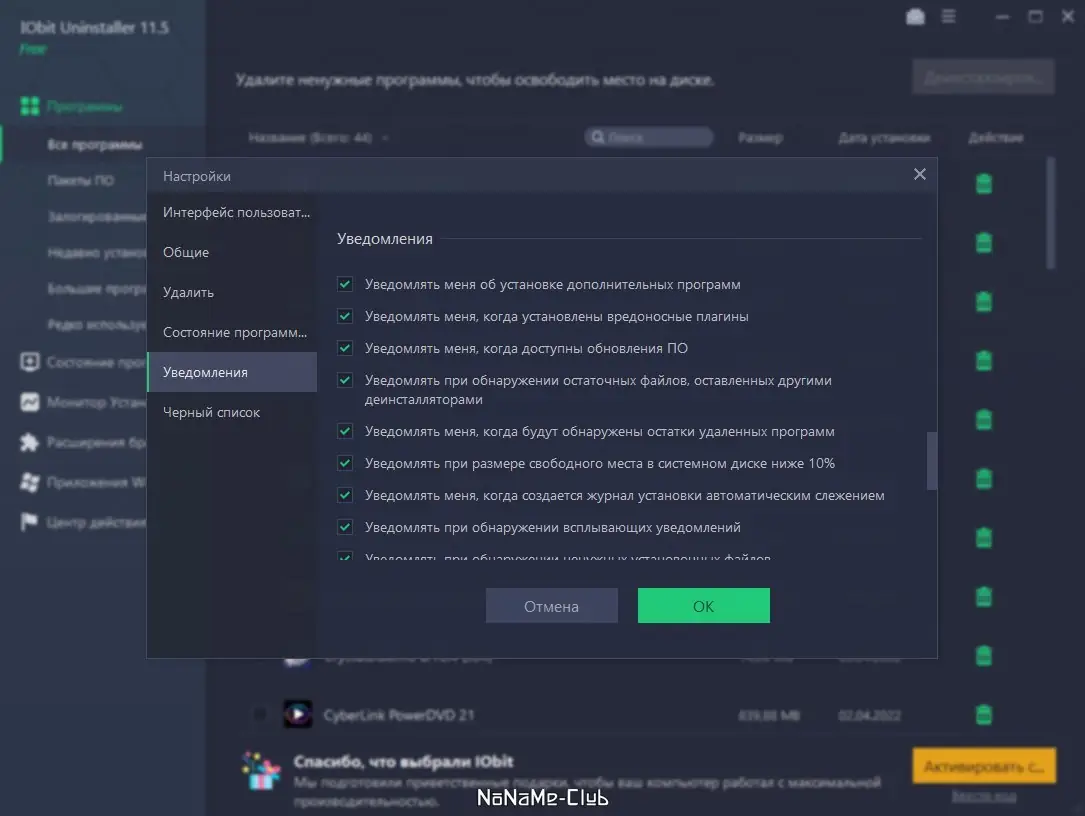Click the Отмена button
1085x816 pixels.
551,606
